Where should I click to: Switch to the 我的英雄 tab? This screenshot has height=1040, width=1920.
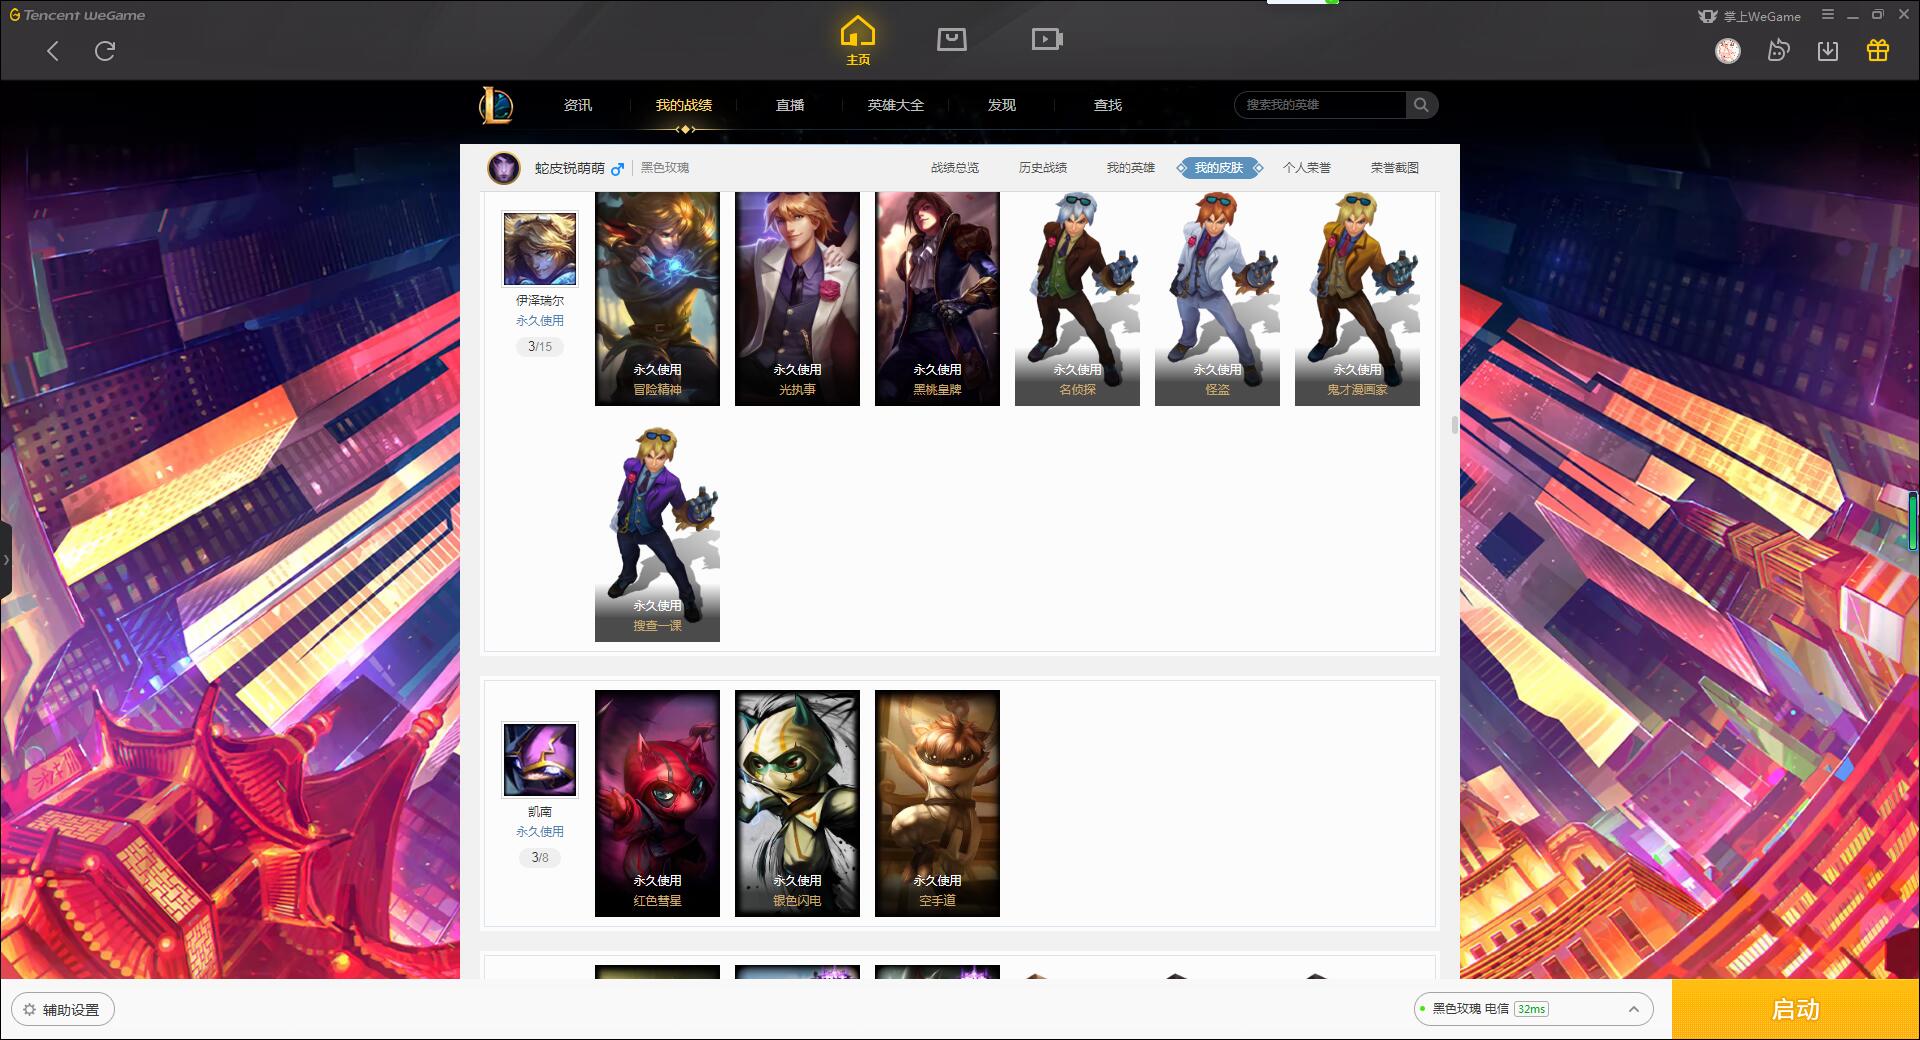(x=1131, y=168)
